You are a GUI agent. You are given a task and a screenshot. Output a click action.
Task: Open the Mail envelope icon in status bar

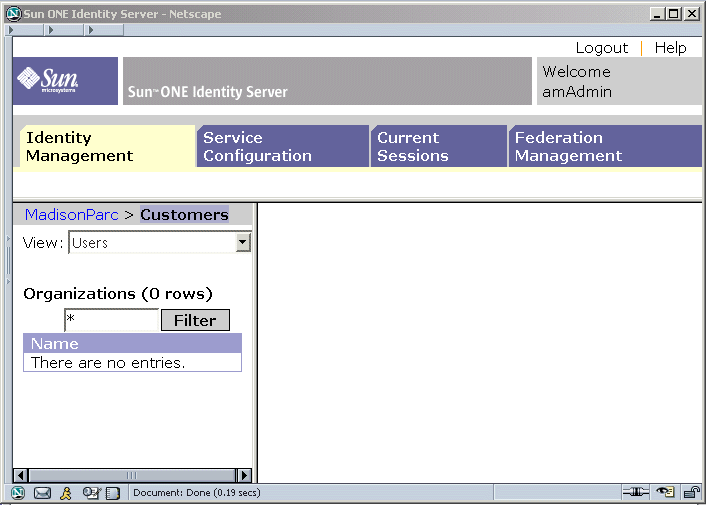point(42,493)
